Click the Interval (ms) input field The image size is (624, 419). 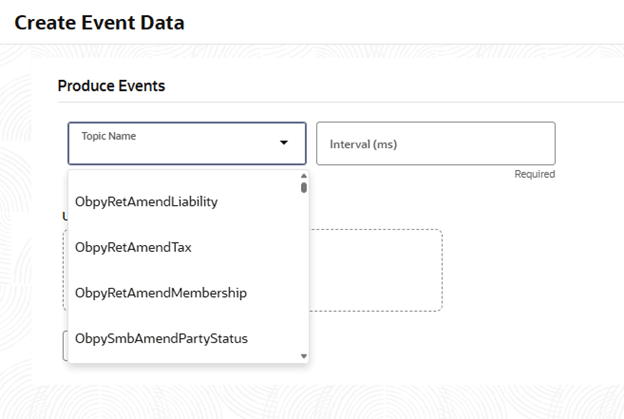pyautogui.click(x=436, y=144)
